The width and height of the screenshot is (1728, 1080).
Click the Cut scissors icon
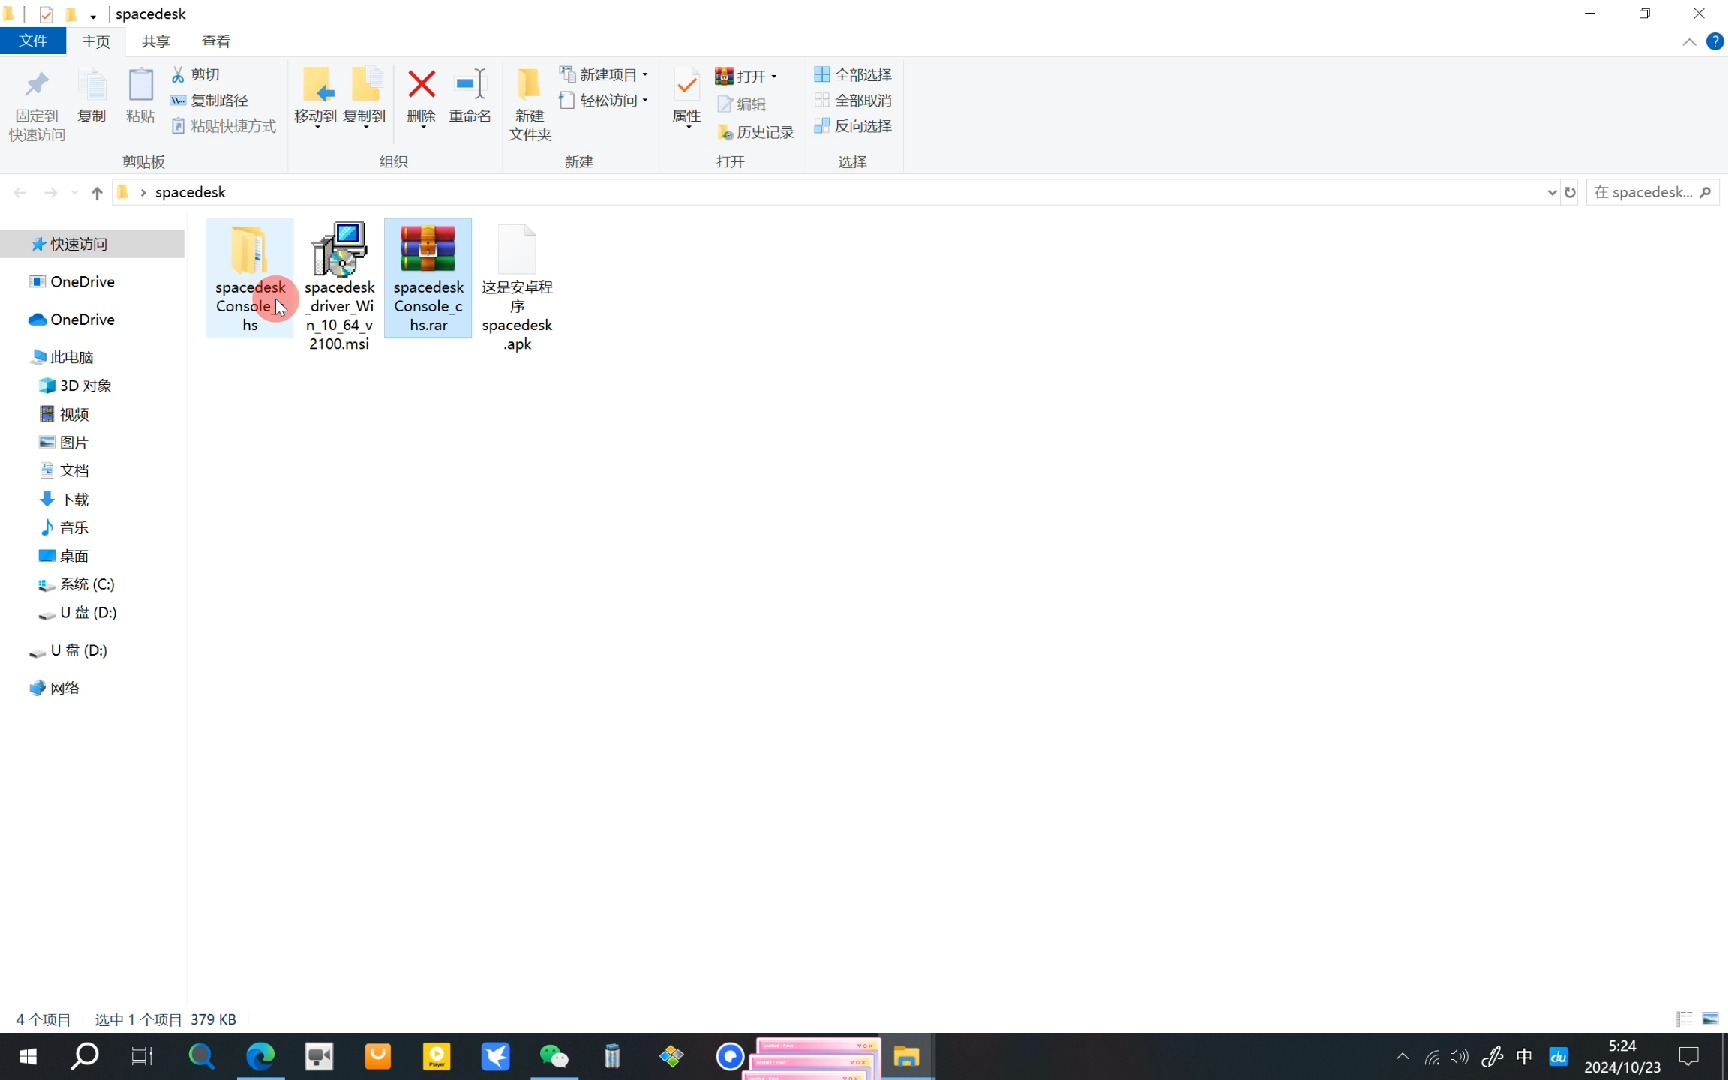pyautogui.click(x=178, y=74)
